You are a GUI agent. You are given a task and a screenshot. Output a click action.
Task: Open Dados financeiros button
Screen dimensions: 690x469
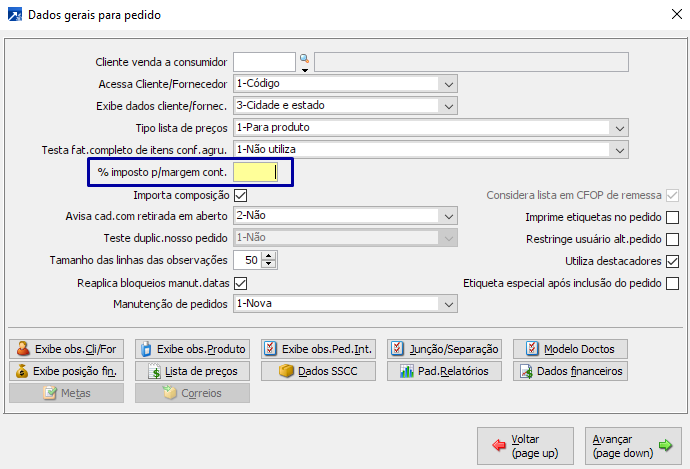[570, 371]
